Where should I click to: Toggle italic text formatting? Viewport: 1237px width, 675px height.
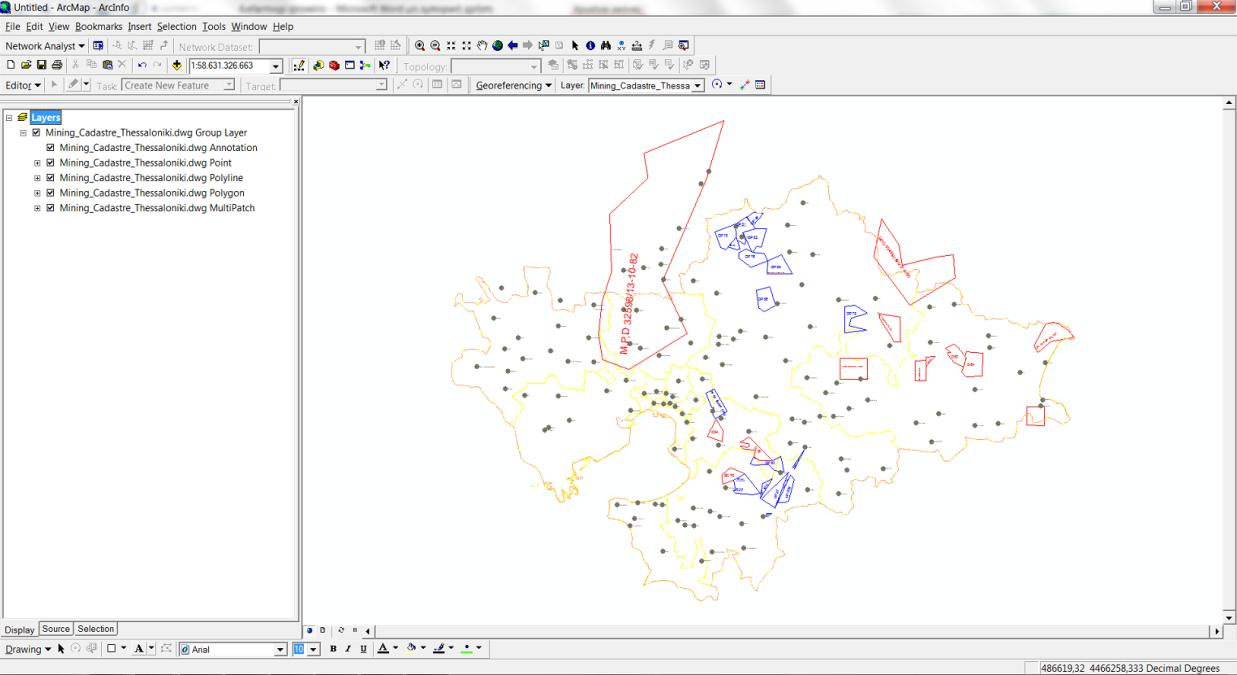348,649
